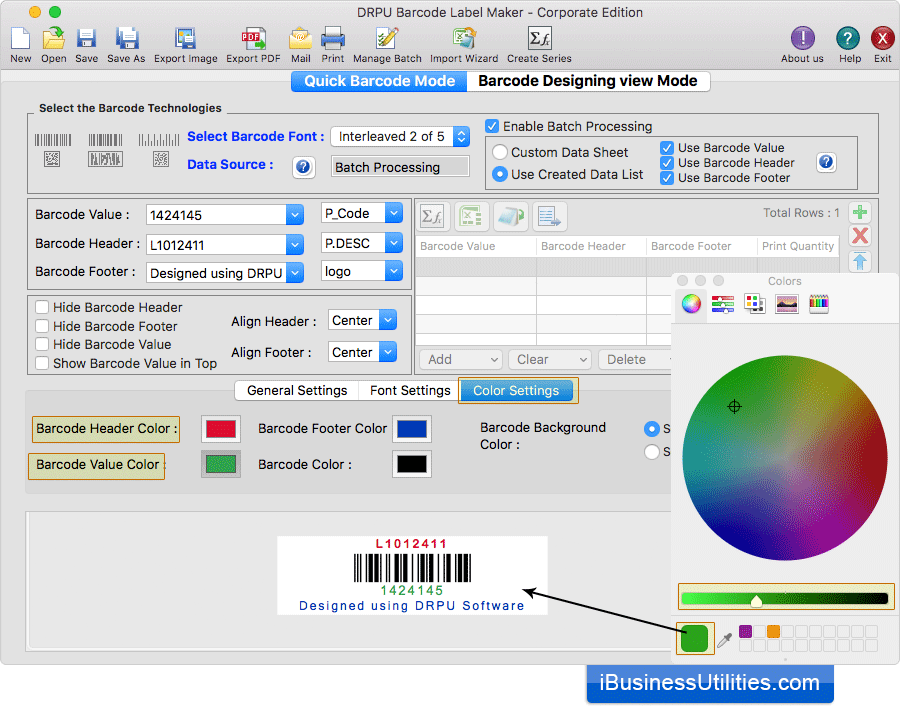Expand the Barcode Footer combo box arrow
Viewport: 900px width, 706px height.
pos(294,273)
